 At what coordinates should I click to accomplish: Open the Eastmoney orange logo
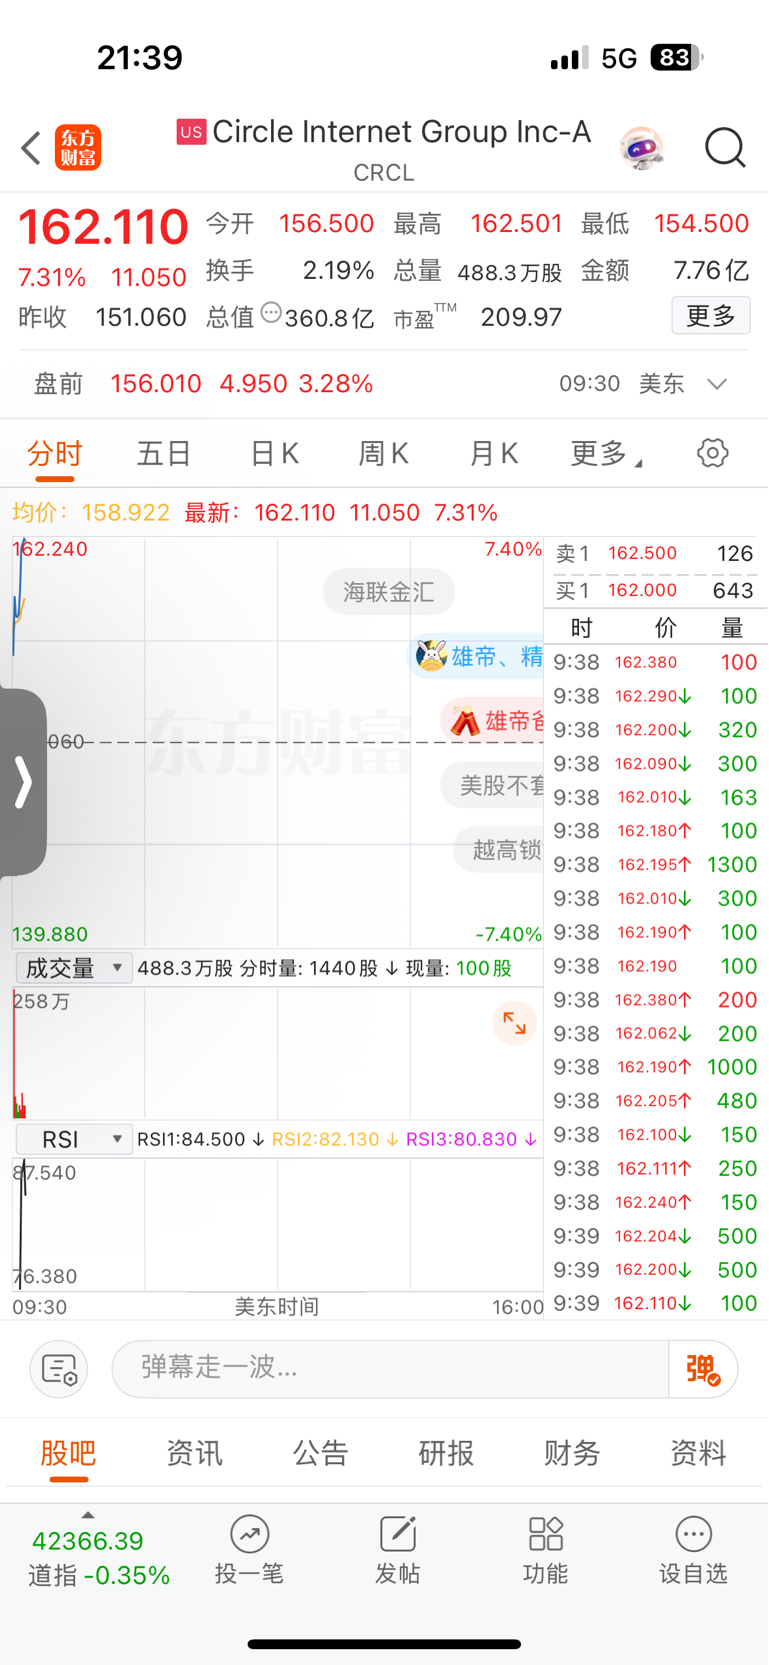click(x=78, y=148)
